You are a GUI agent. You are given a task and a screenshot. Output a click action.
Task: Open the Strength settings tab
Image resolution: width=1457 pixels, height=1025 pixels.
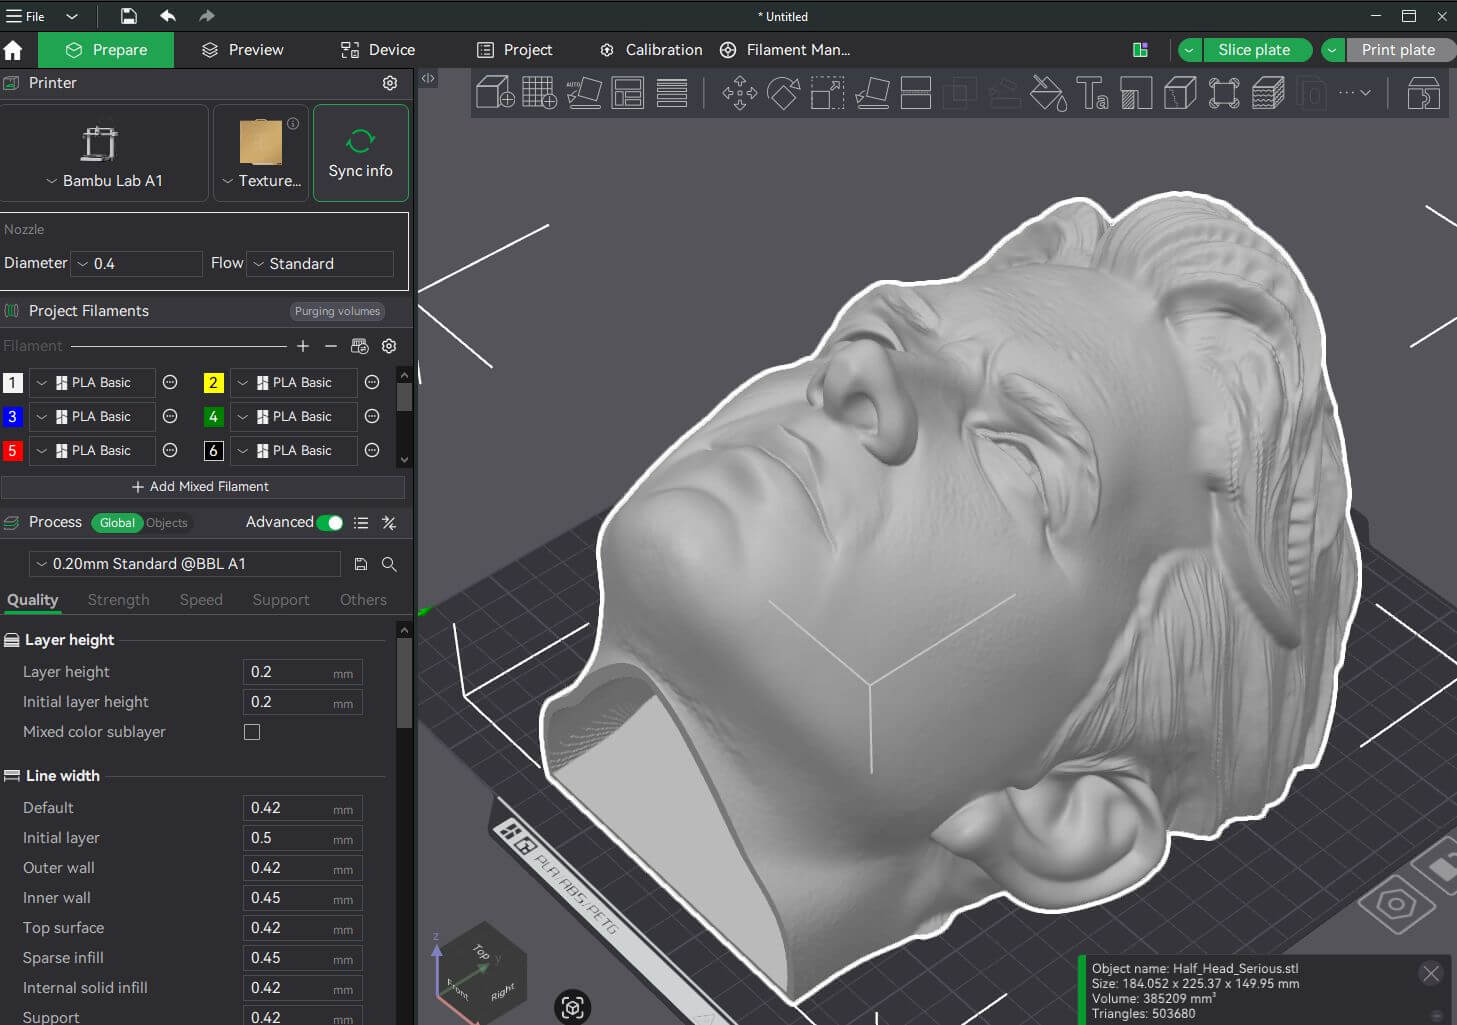(x=118, y=600)
